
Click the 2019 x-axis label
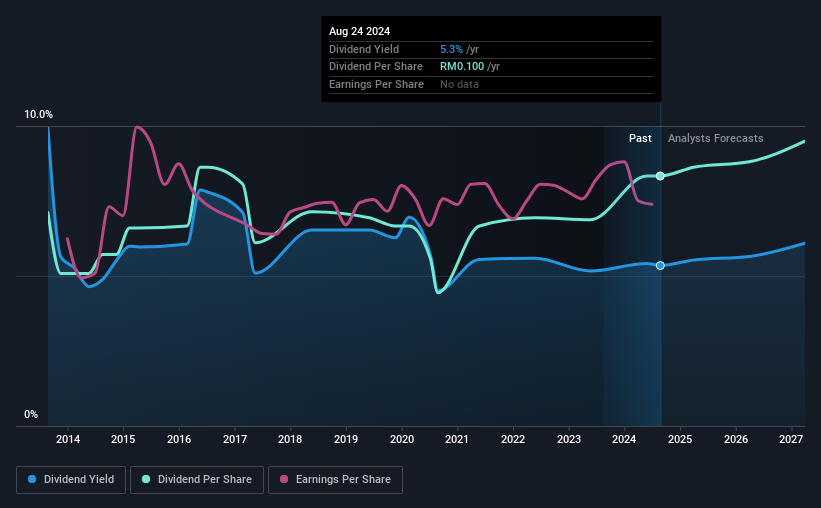346,439
